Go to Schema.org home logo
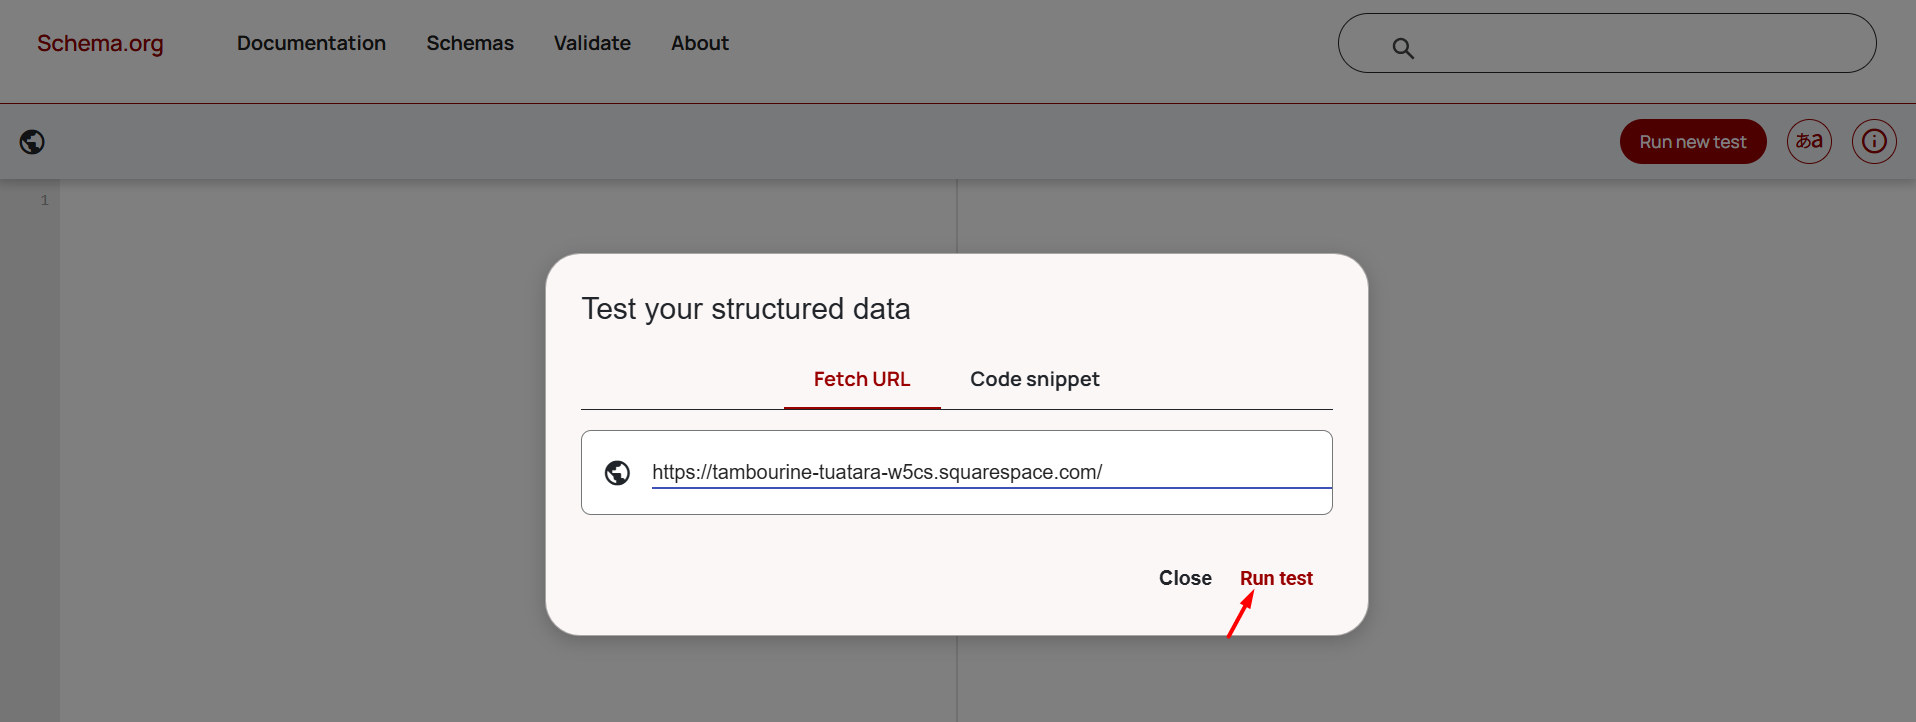 pos(100,43)
